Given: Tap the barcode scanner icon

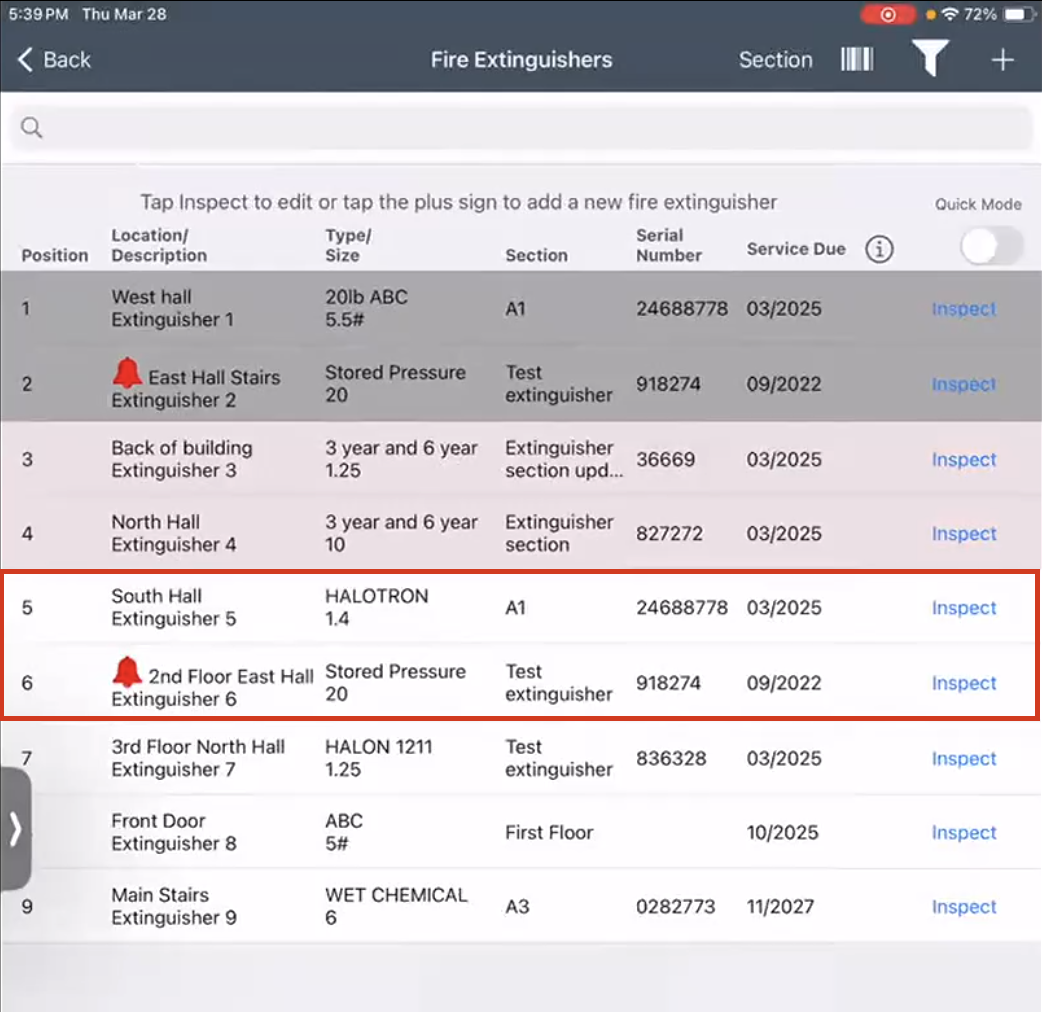Looking at the screenshot, I should coord(857,59).
